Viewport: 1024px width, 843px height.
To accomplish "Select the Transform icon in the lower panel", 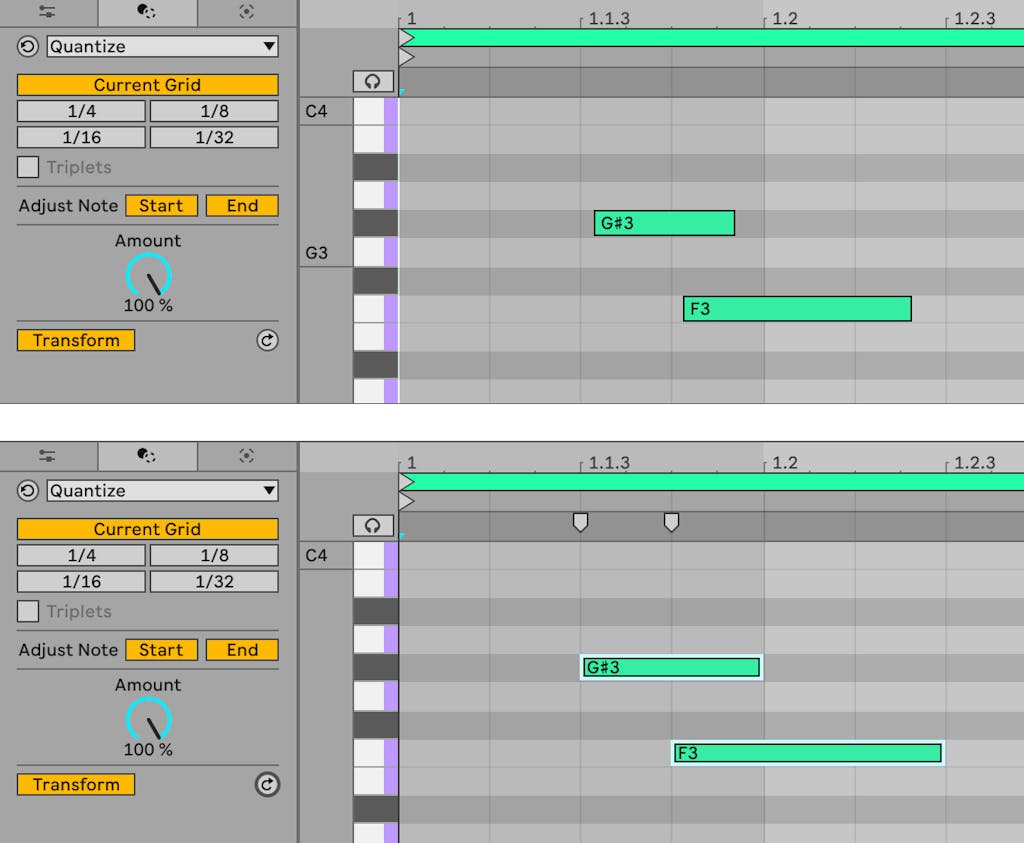I will tap(147, 456).
